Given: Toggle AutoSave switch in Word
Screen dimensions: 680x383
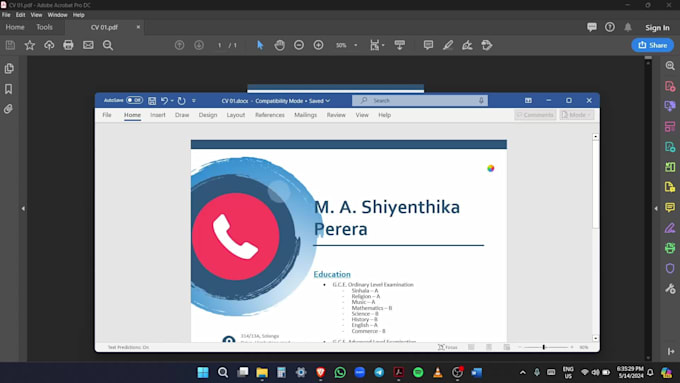Looking at the screenshot, I should tap(134, 100).
